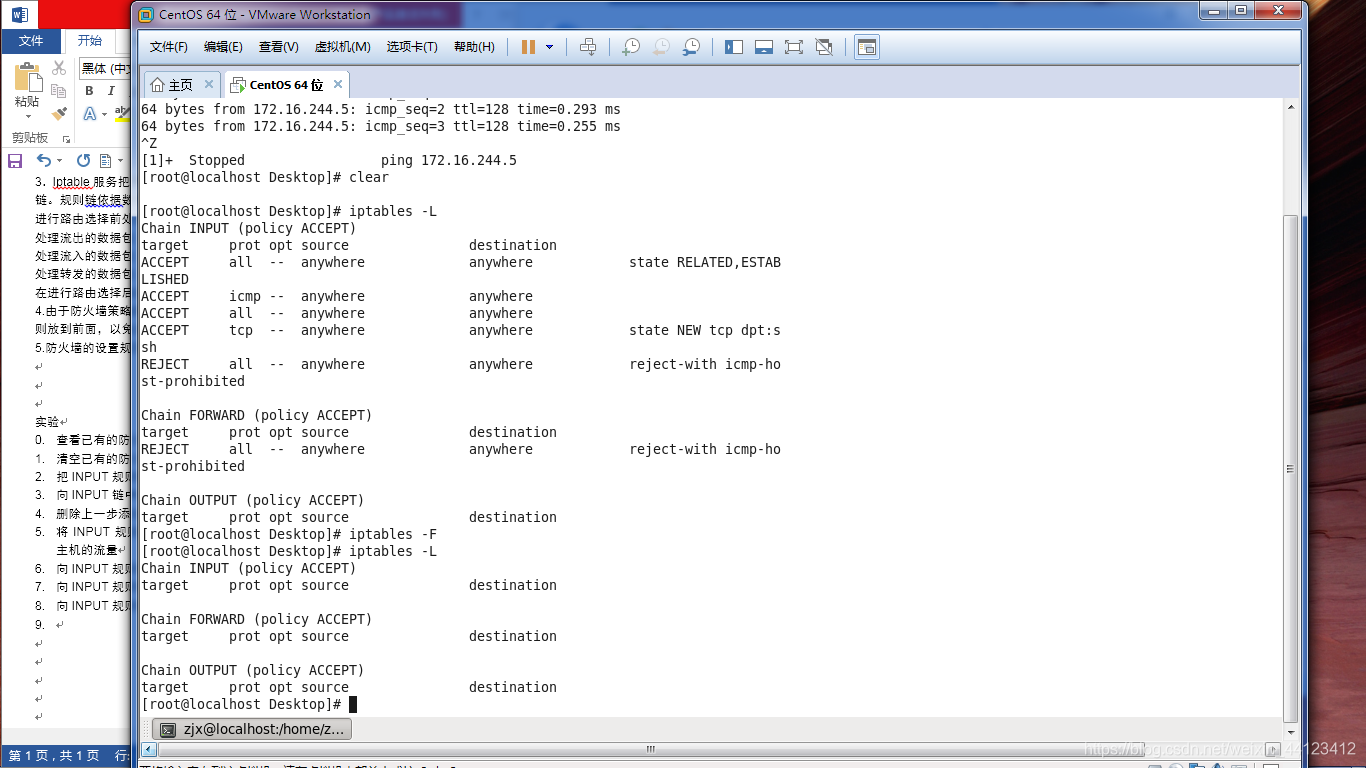Toggle the thumbnail bar icon in VMware toolbar
The height and width of the screenshot is (768, 1366).
764,47
